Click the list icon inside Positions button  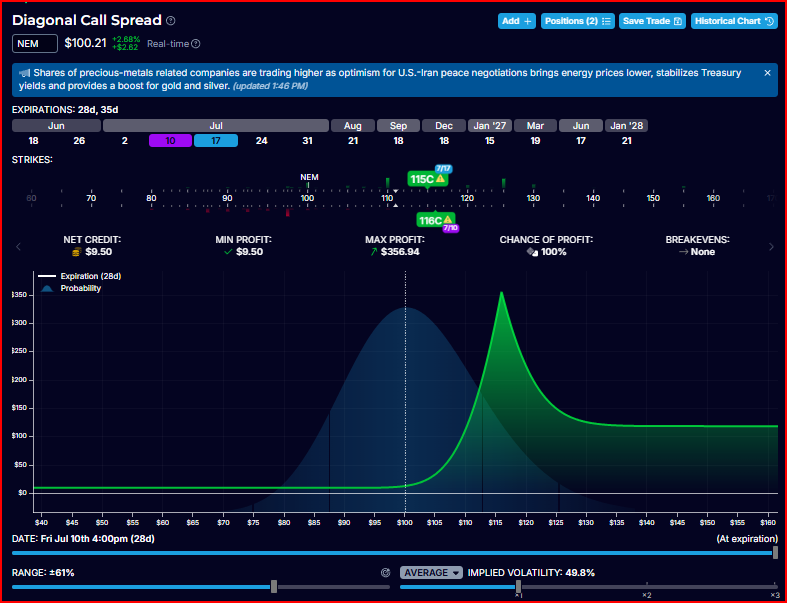tap(606, 21)
